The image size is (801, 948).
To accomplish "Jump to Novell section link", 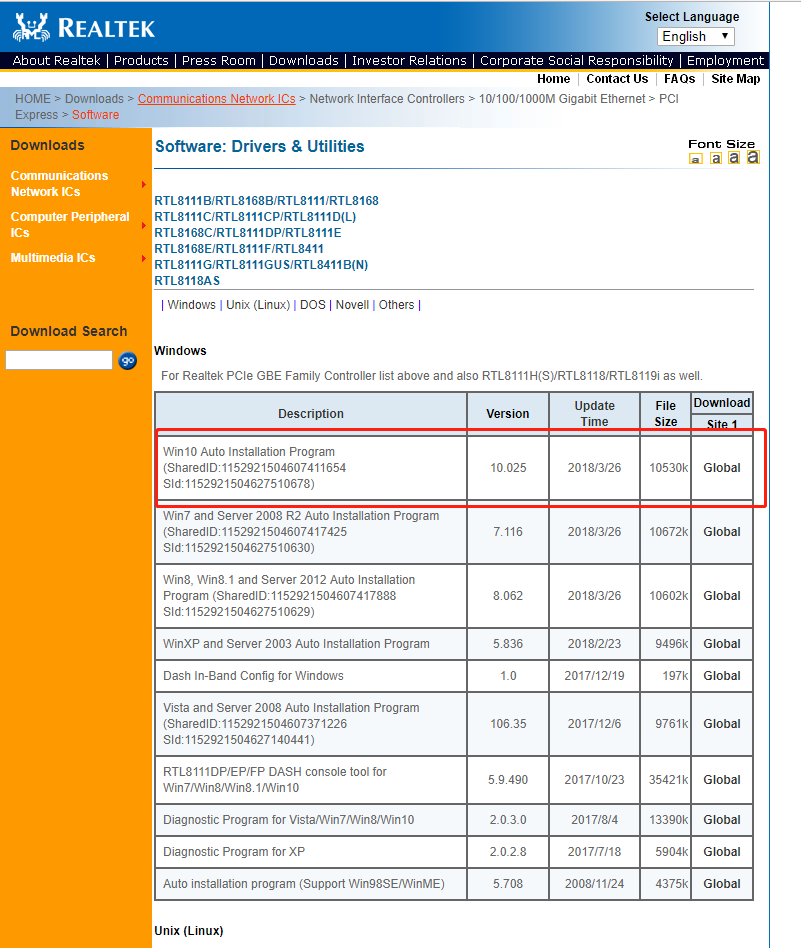I will pos(352,305).
